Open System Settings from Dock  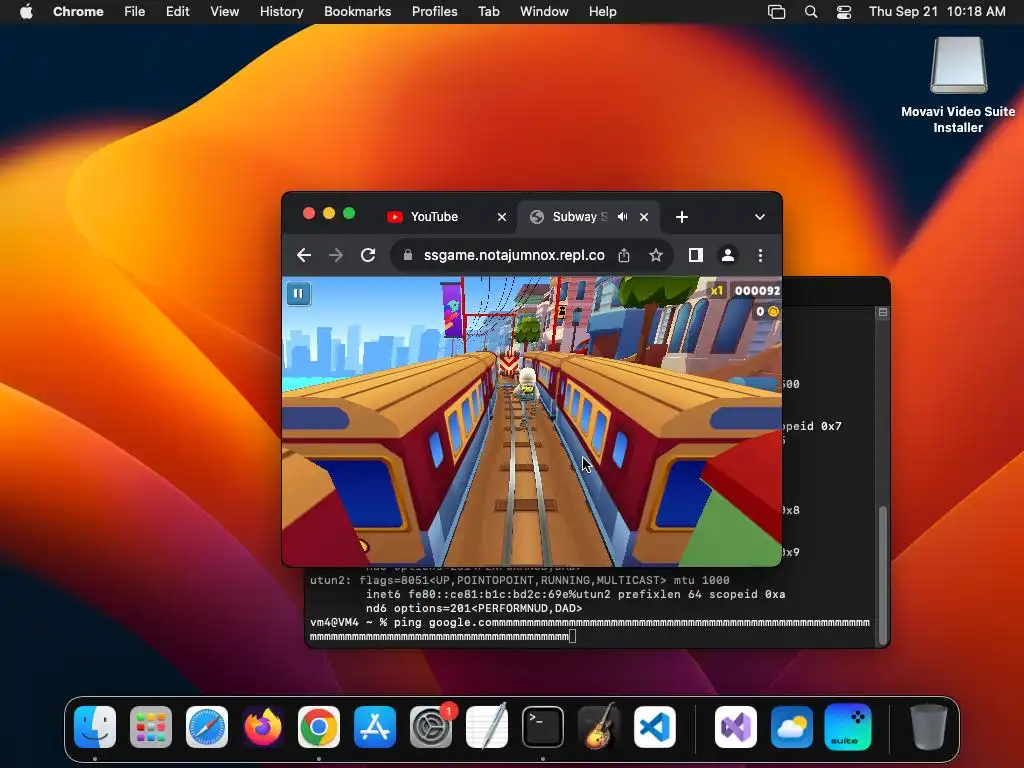tap(431, 727)
